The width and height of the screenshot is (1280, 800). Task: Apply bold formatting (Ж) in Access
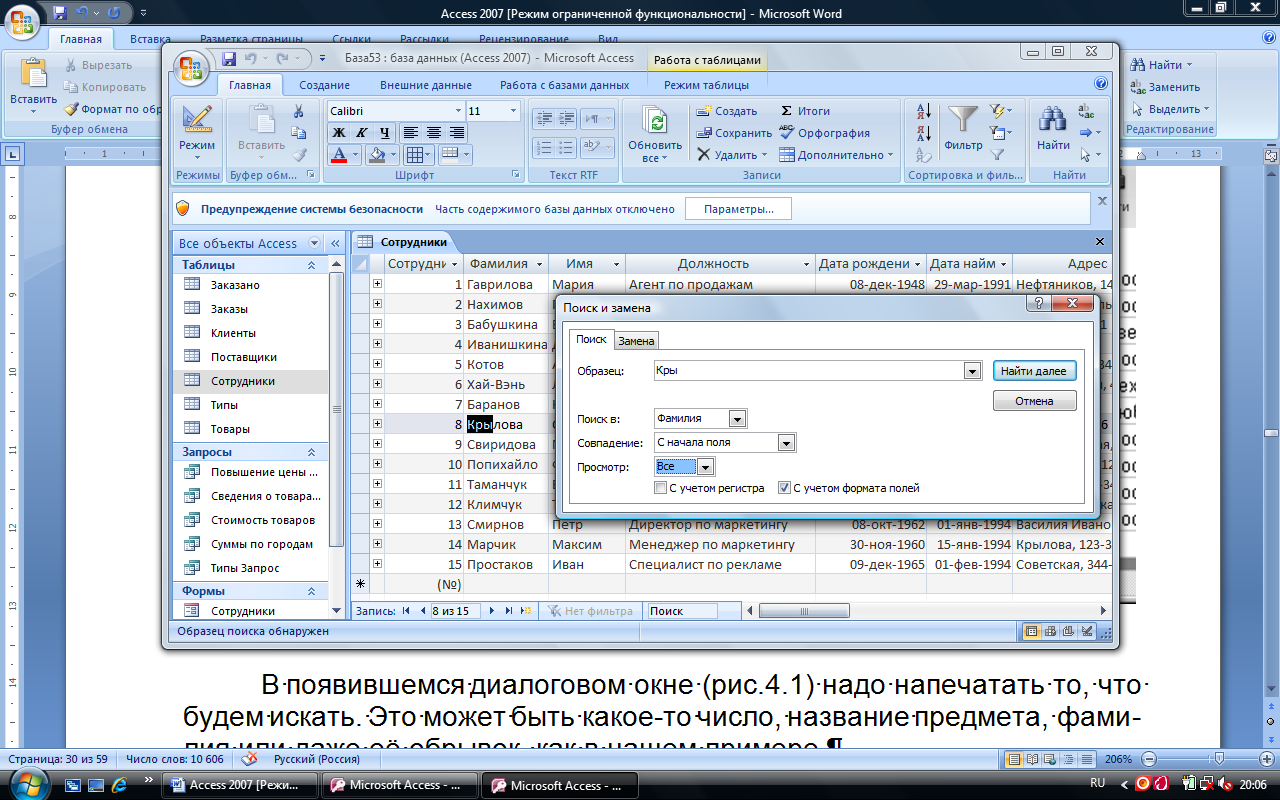coord(339,132)
